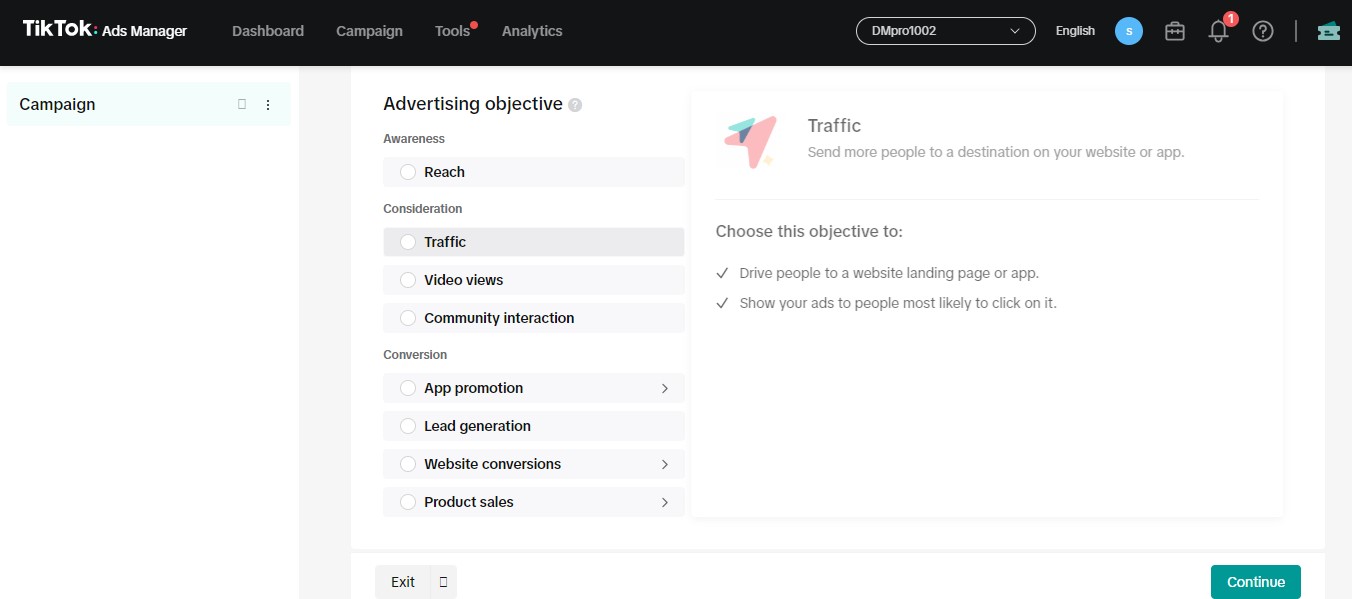Expand Website conversions options
This screenshot has width=1352, height=599.
click(x=665, y=464)
